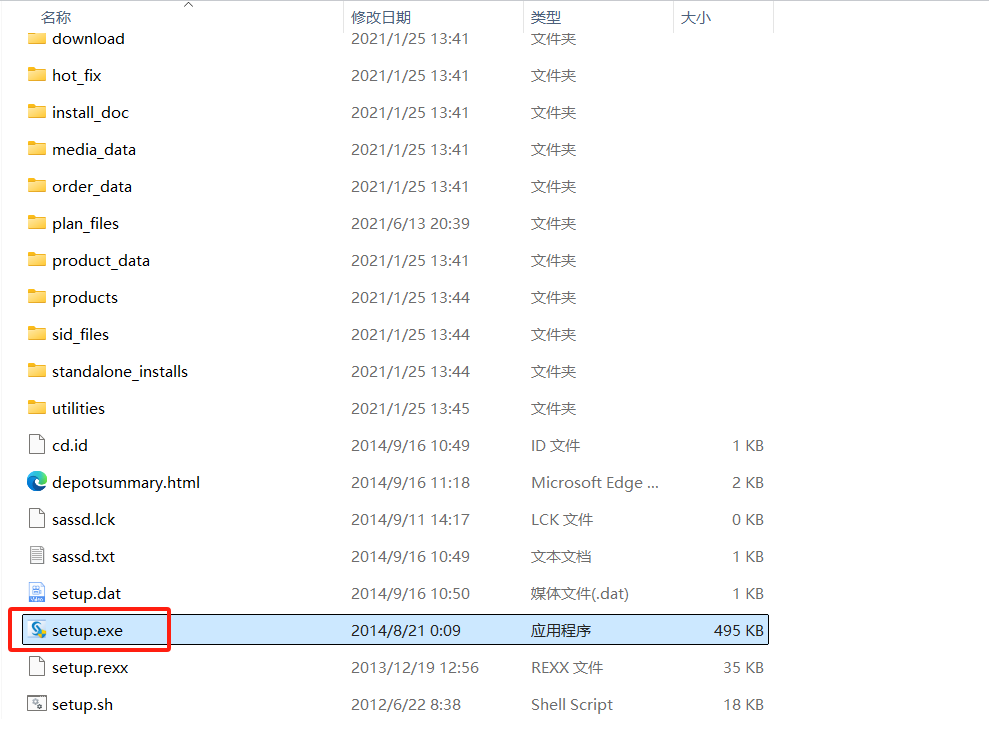Select the file name cd.id

[70, 445]
